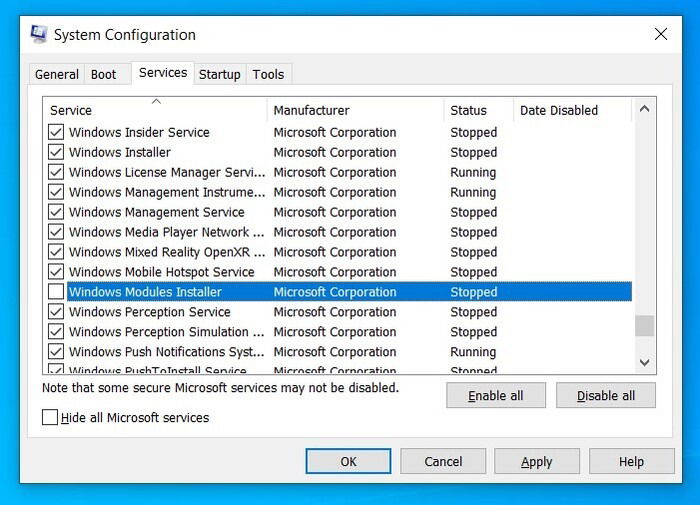Select Windows Push Notifications System row text
Viewport: 700px width, 505px height.
pyautogui.click(x=167, y=352)
